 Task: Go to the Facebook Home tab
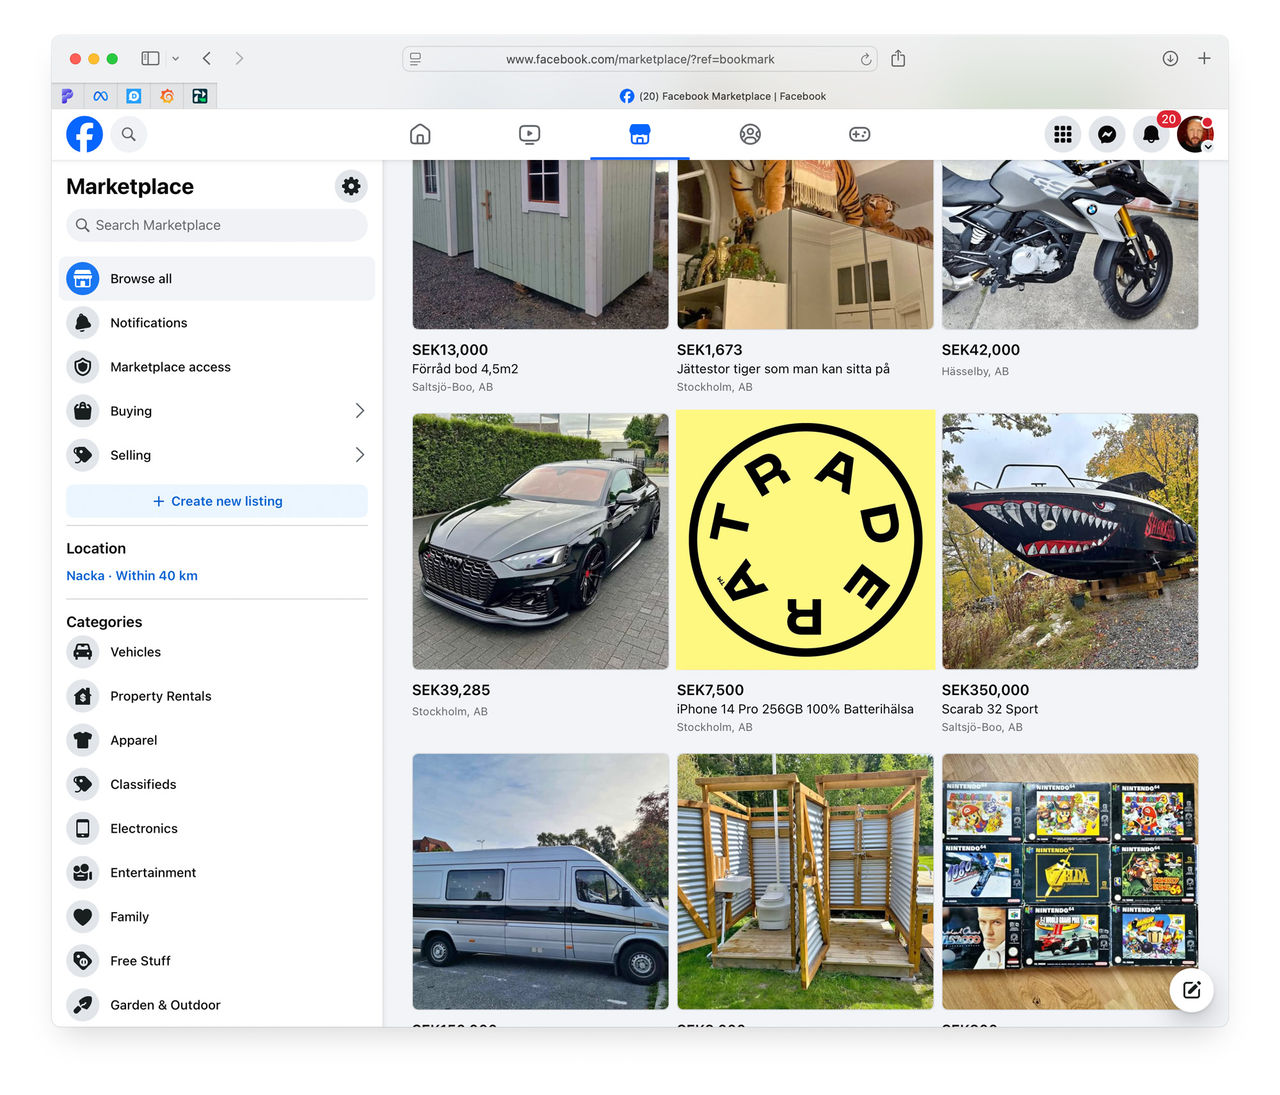tap(420, 134)
